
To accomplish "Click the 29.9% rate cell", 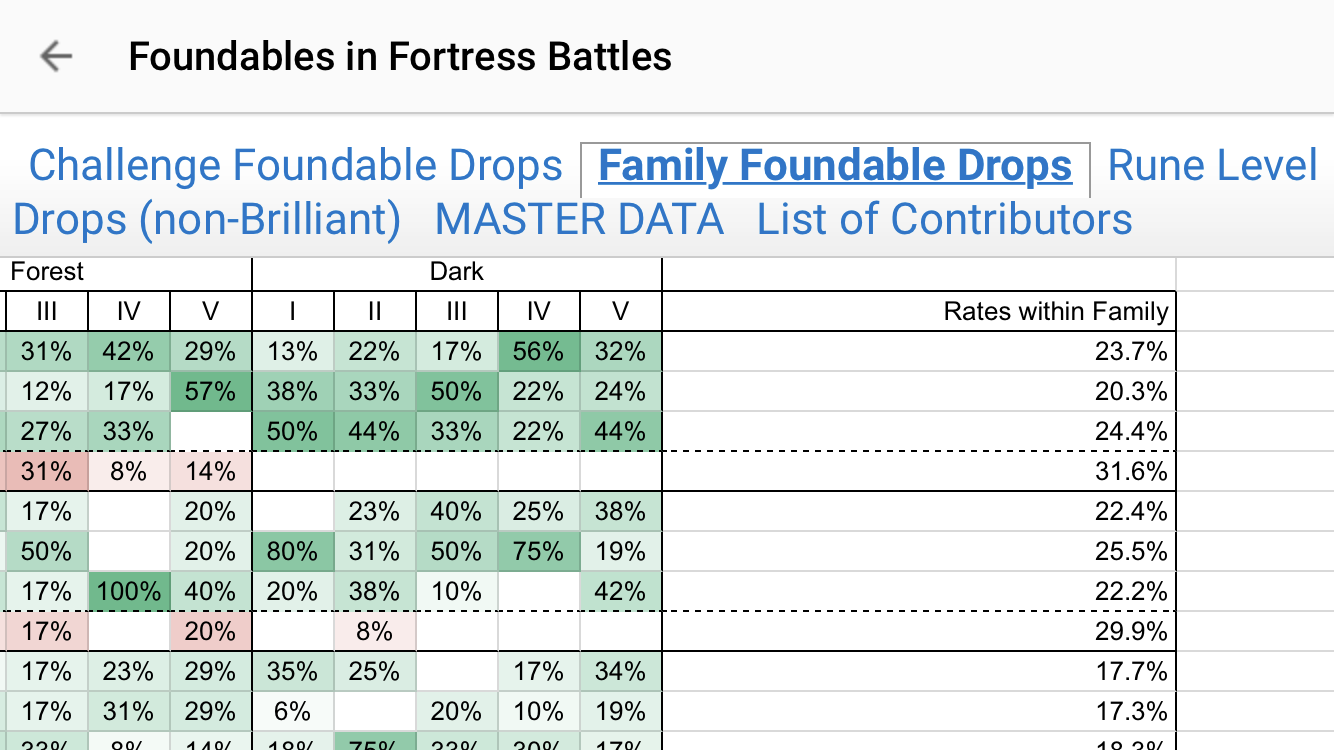I will click(1130, 631).
